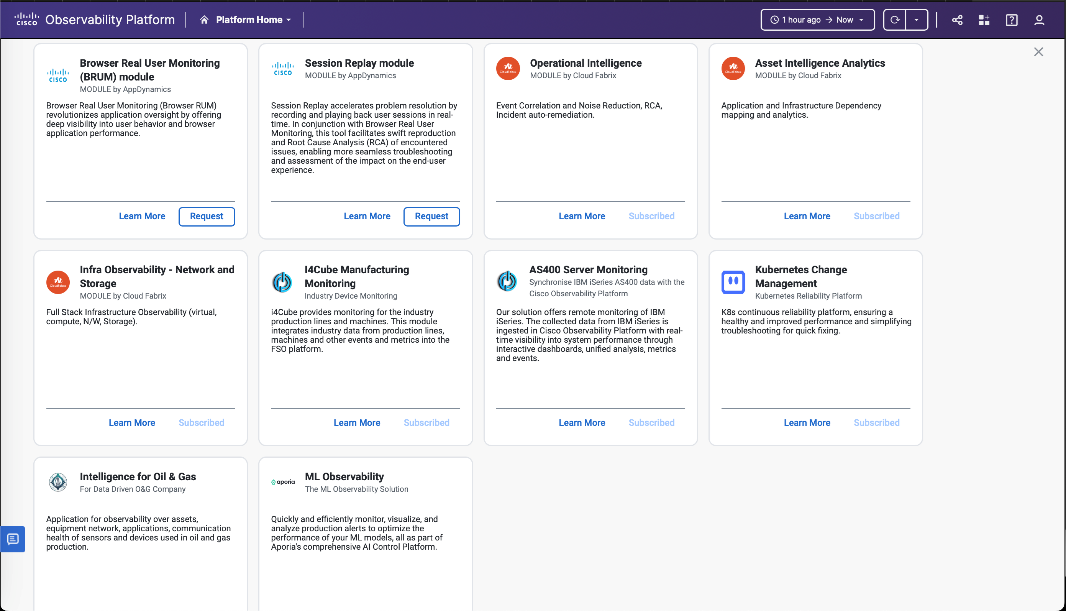Request the Session Replay module

pyautogui.click(x=431, y=216)
